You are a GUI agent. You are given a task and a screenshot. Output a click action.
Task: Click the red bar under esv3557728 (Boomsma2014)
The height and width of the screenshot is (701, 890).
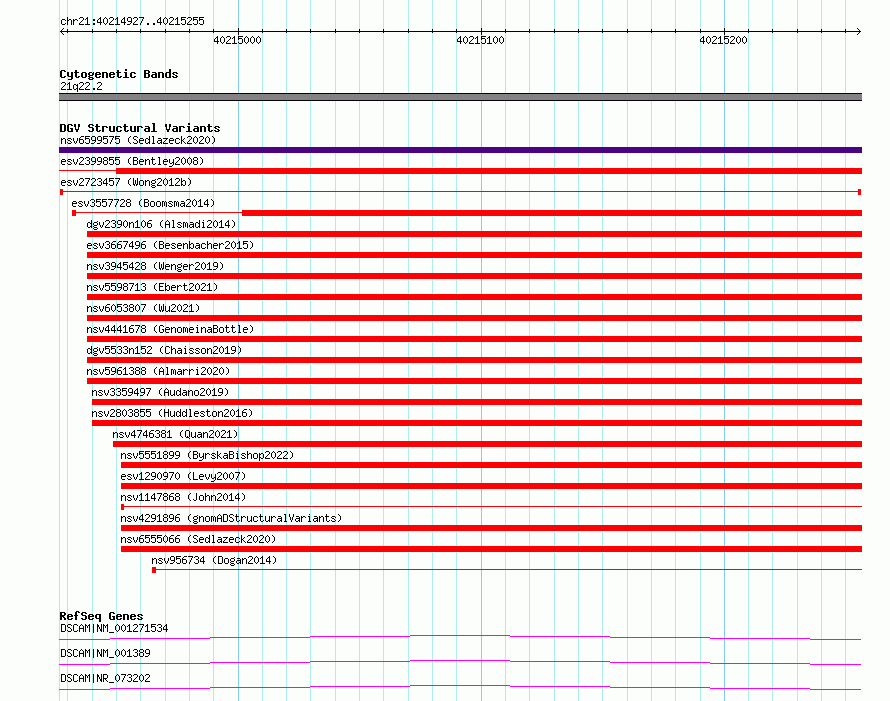click(552, 213)
